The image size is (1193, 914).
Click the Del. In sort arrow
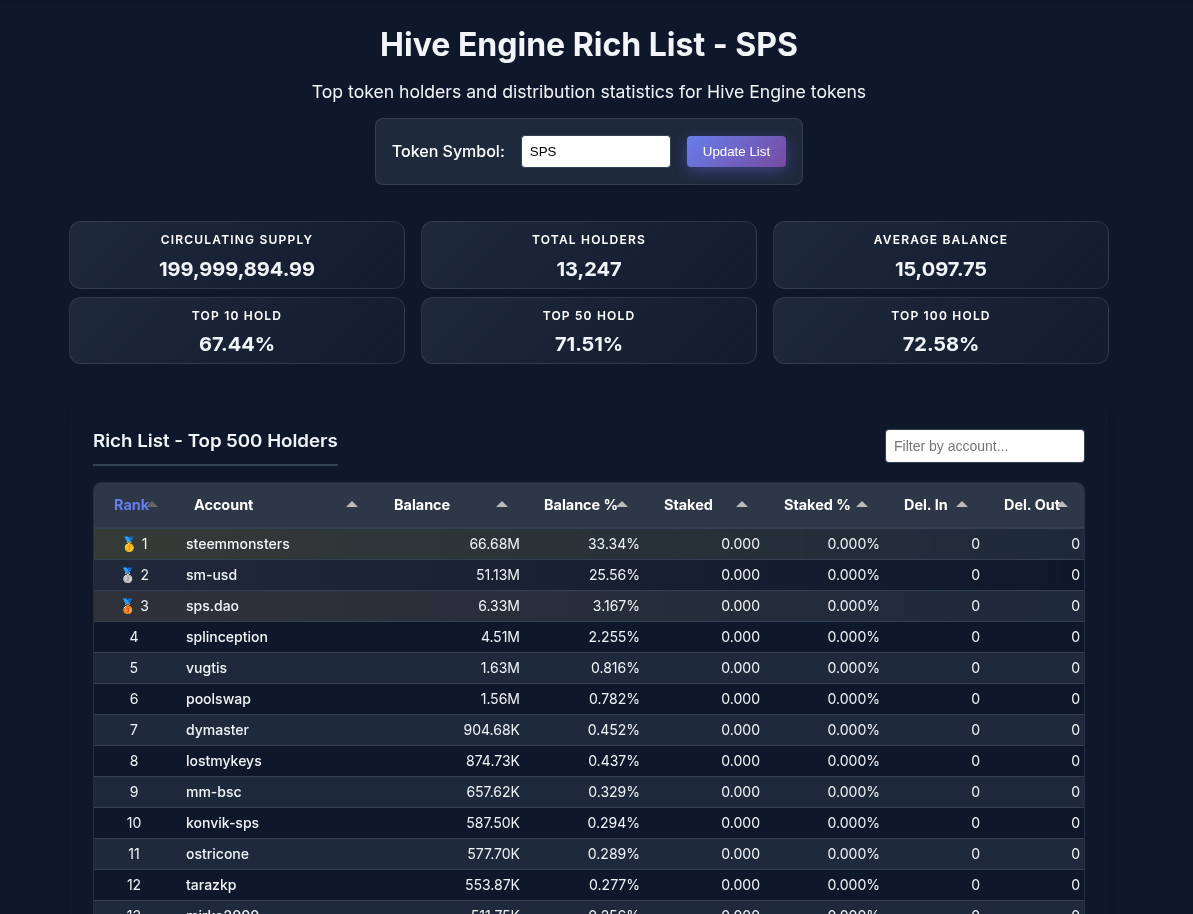pos(962,505)
